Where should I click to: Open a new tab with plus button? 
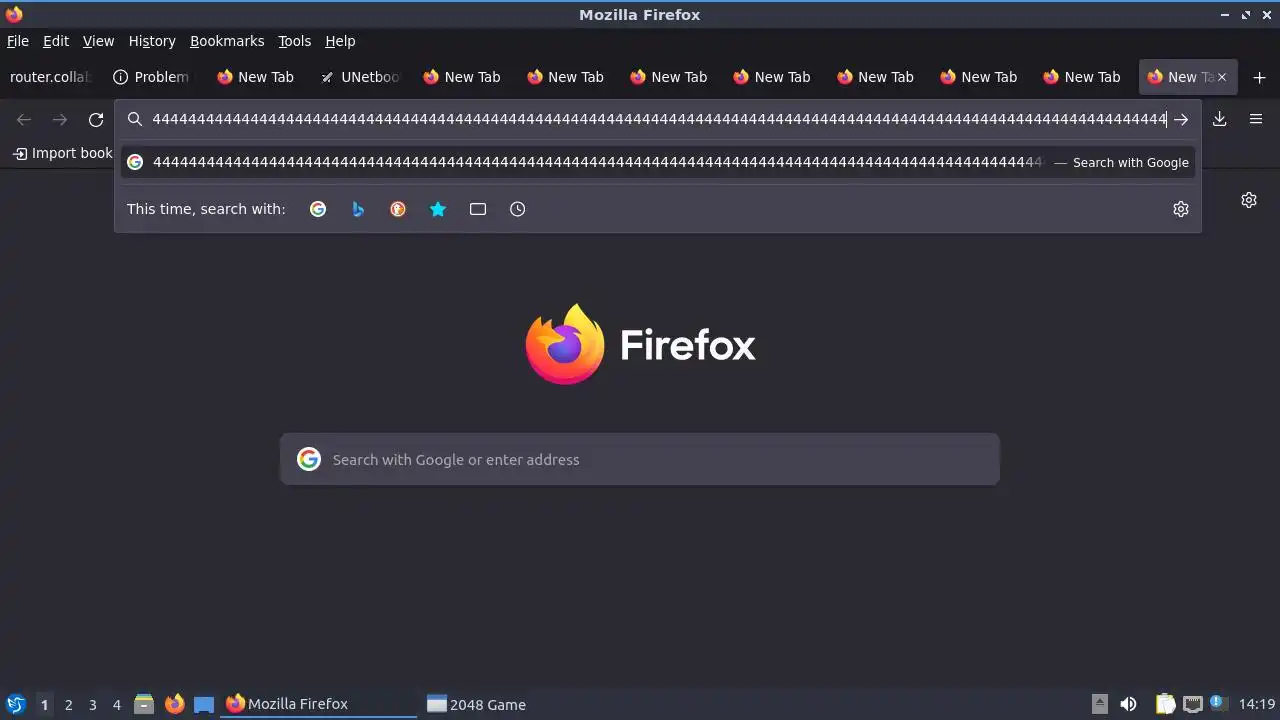(x=1259, y=77)
